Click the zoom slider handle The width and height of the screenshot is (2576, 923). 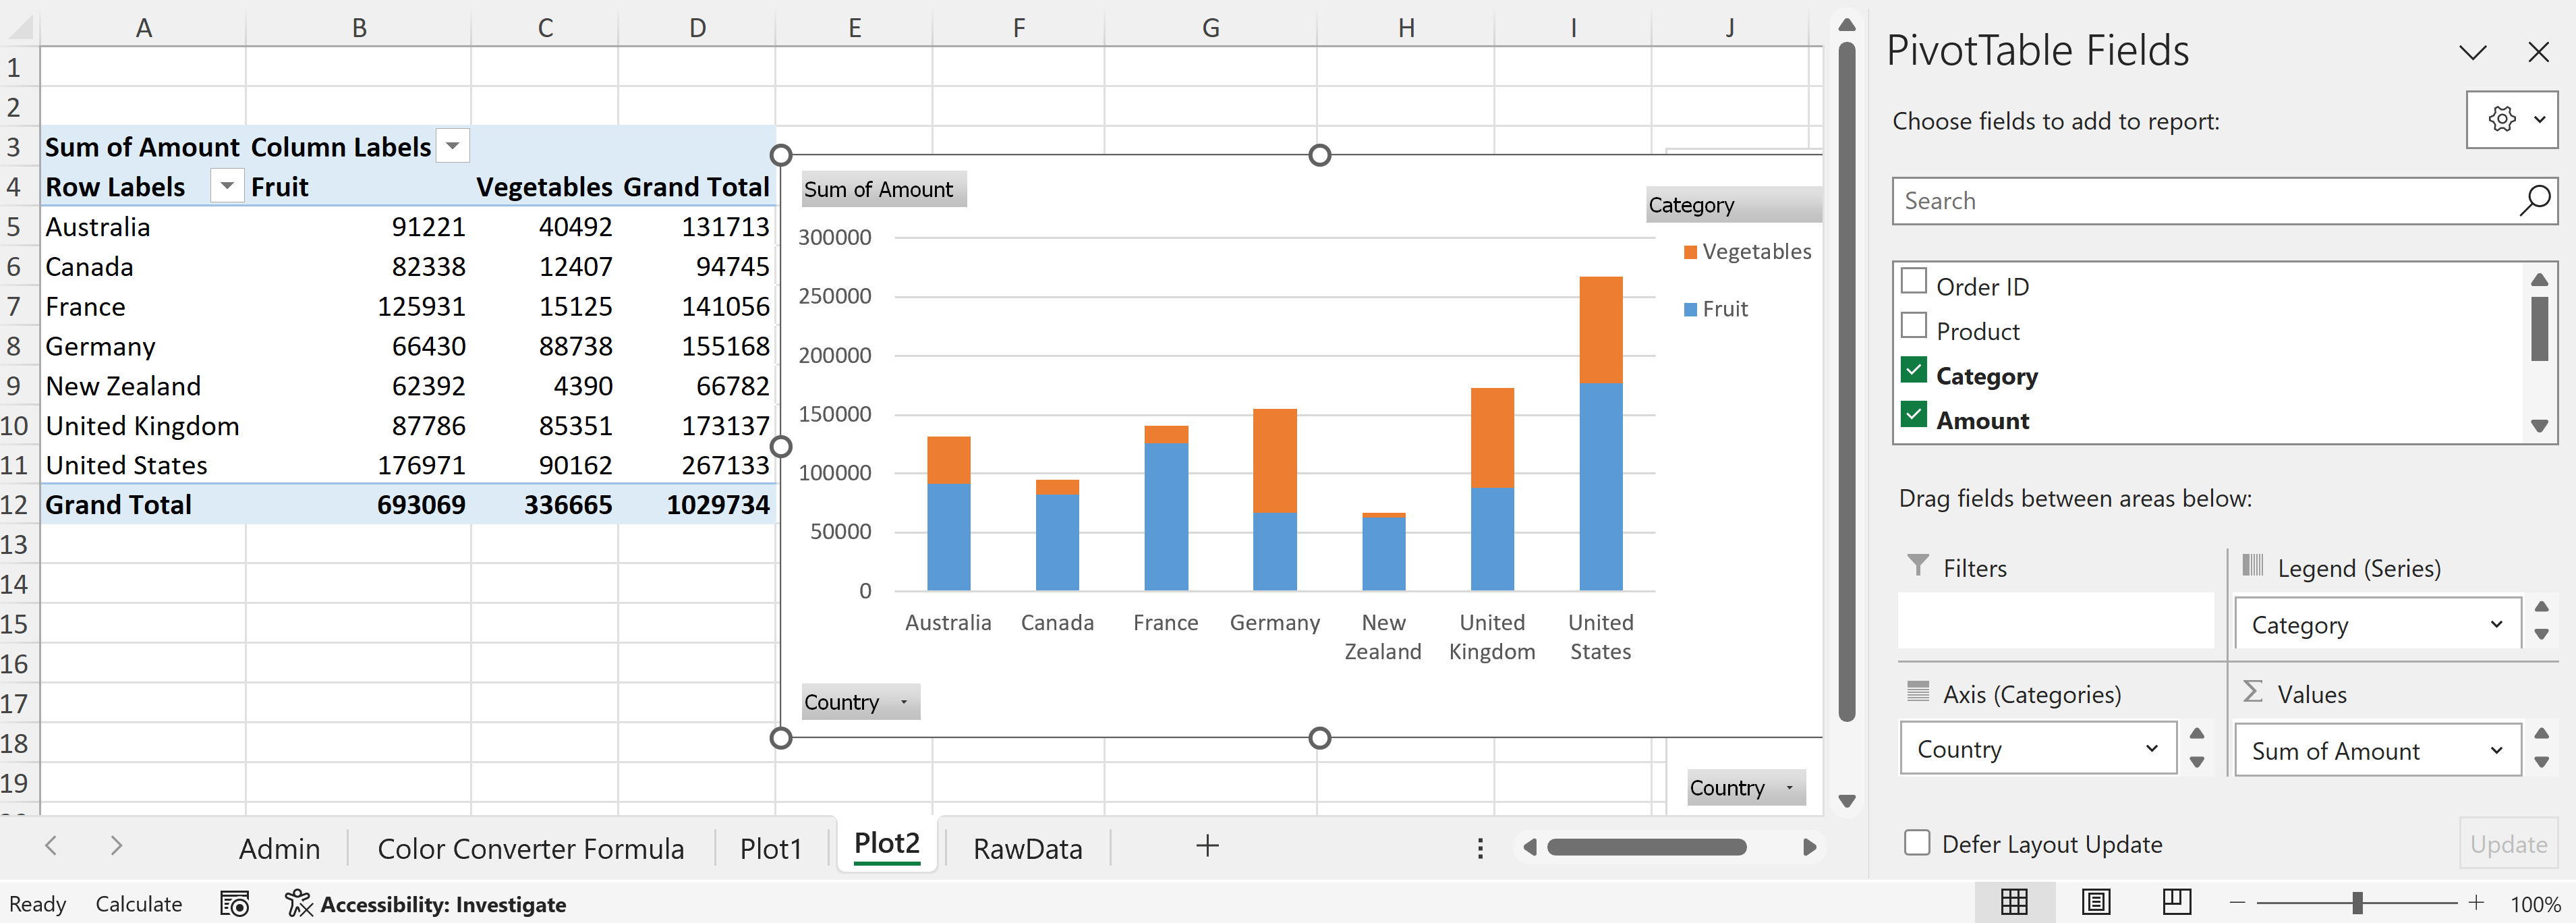pyautogui.click(x=2357, y=903)
